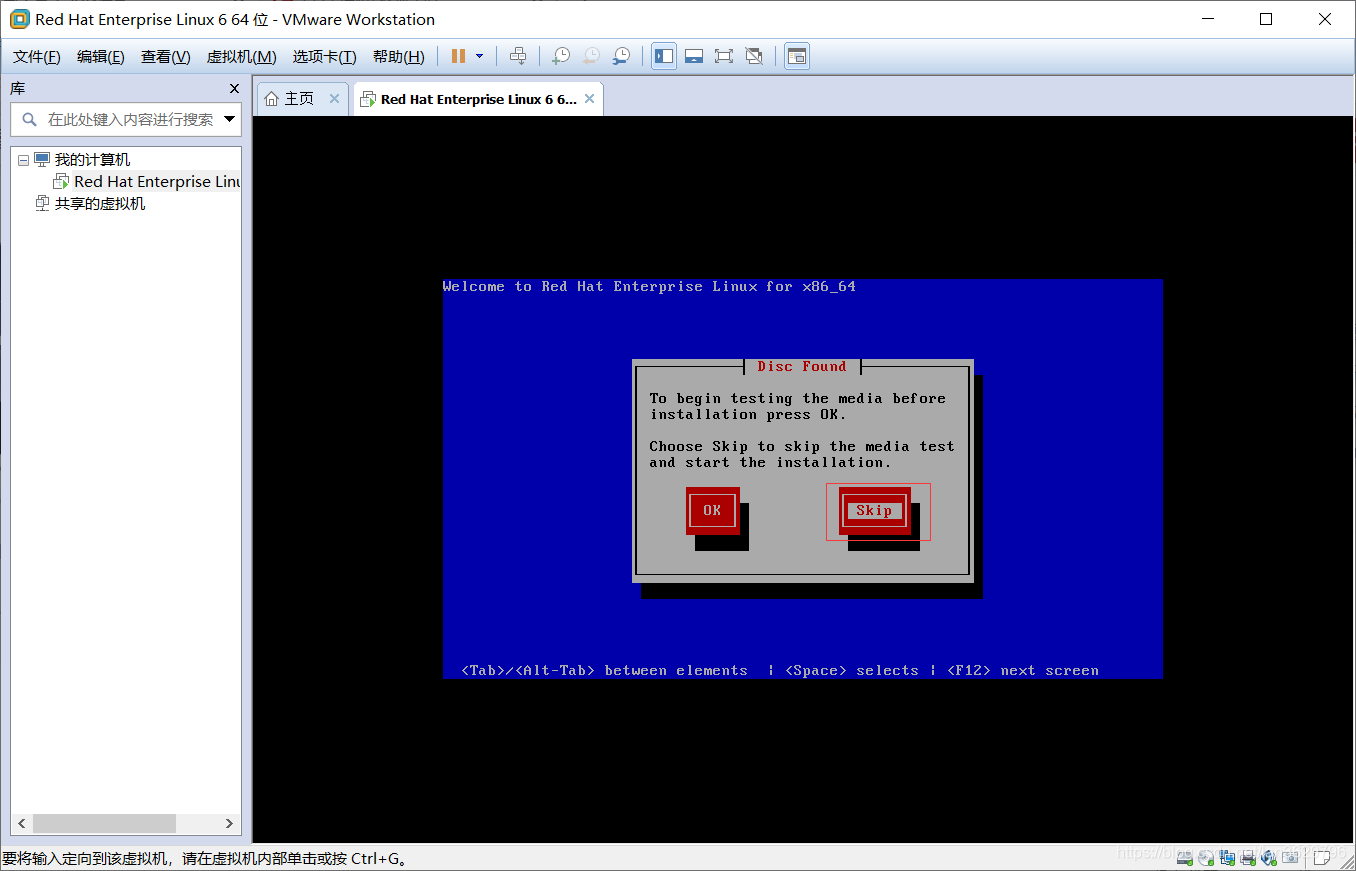Click the printer status bar icon
The image size is (1356, 871).
click(x=1248, y=858)
